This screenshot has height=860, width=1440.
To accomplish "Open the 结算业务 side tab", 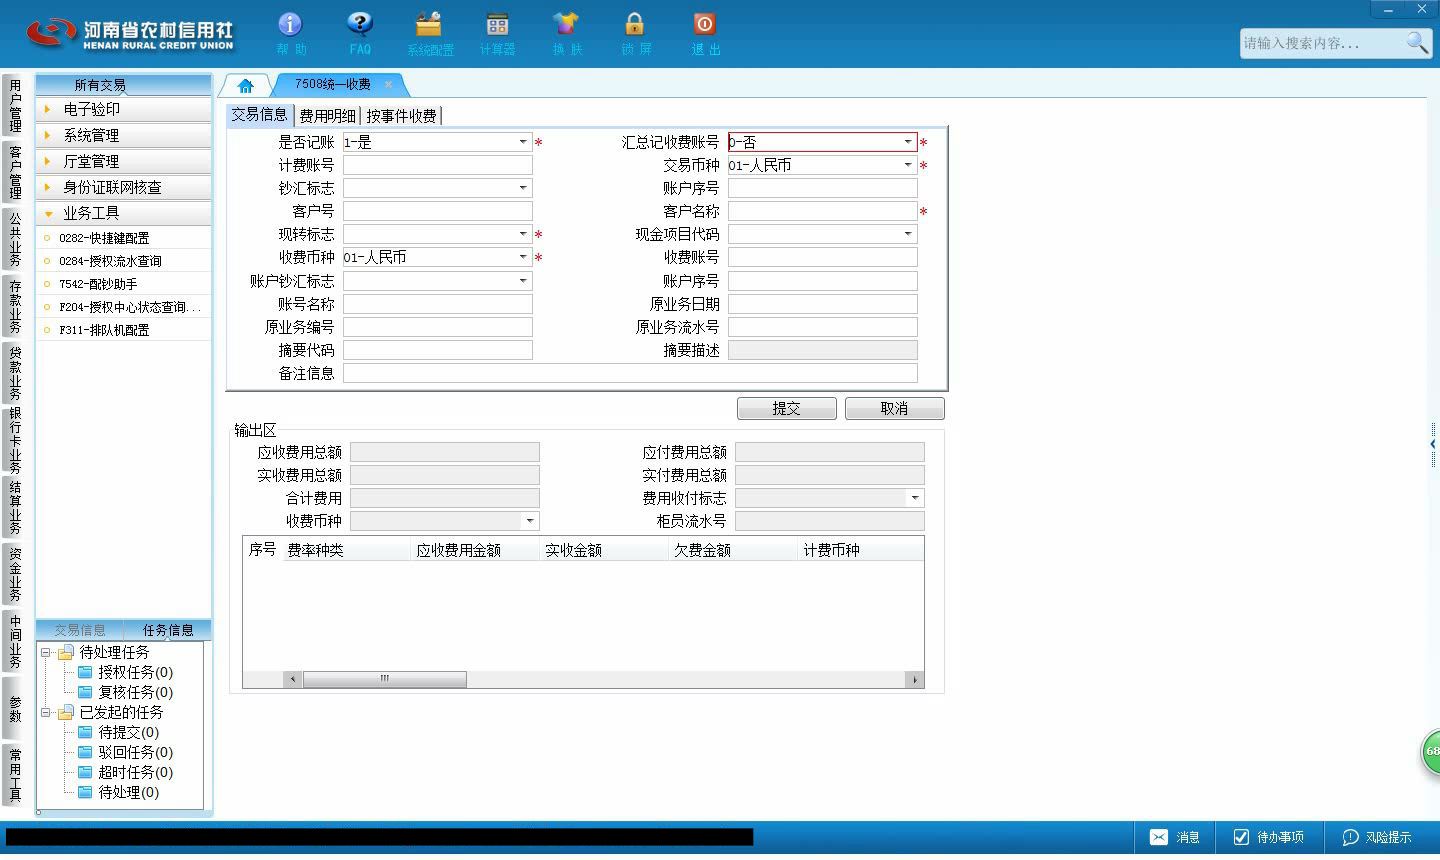I will click(x=15, y=507).
